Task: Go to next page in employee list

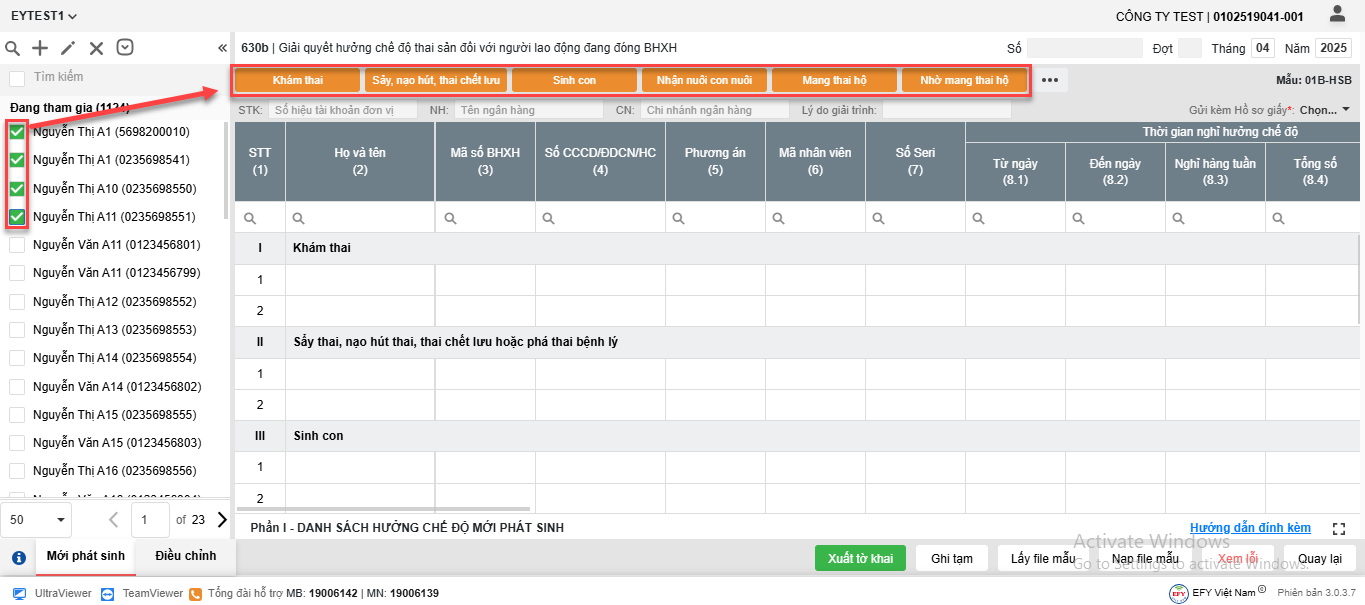Action: click(x=222, y=519)
